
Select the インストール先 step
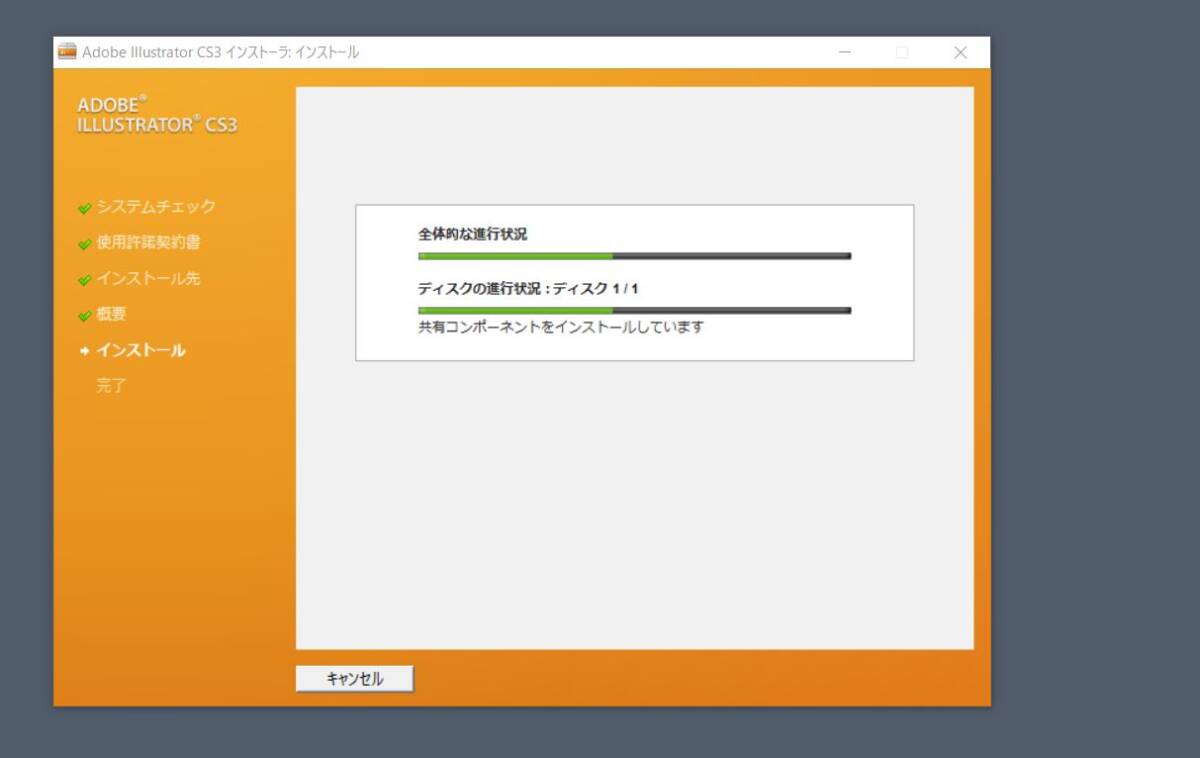point(148,279)
